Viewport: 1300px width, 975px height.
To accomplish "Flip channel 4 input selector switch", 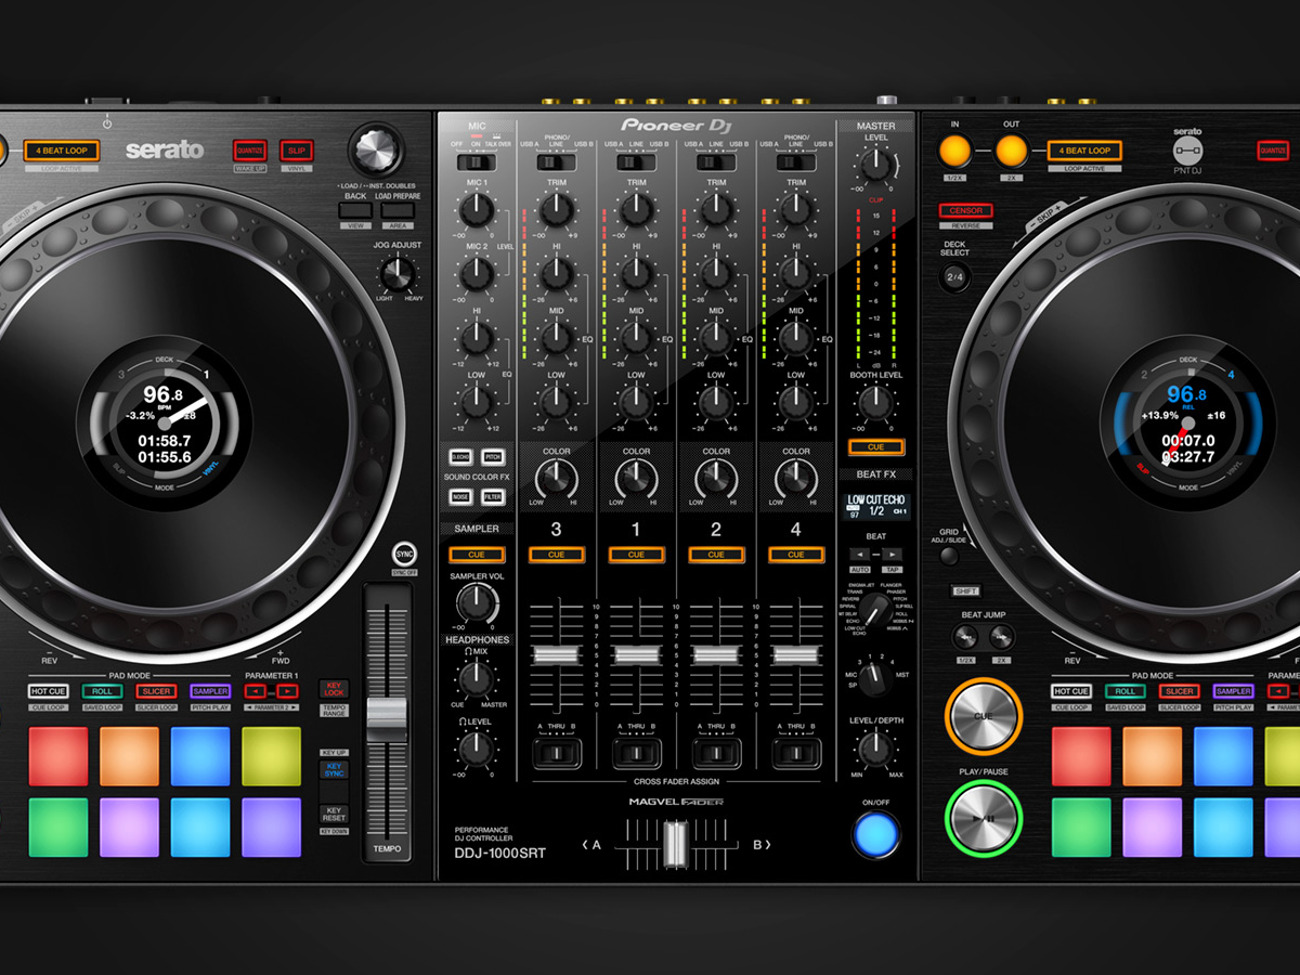I will click(x=795, y=162).
